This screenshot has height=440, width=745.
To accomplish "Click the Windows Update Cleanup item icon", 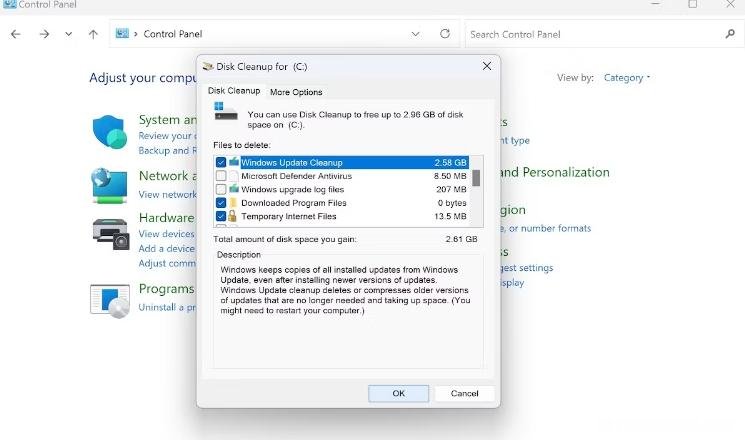I will pyautogui.click(x=233, y=162).
